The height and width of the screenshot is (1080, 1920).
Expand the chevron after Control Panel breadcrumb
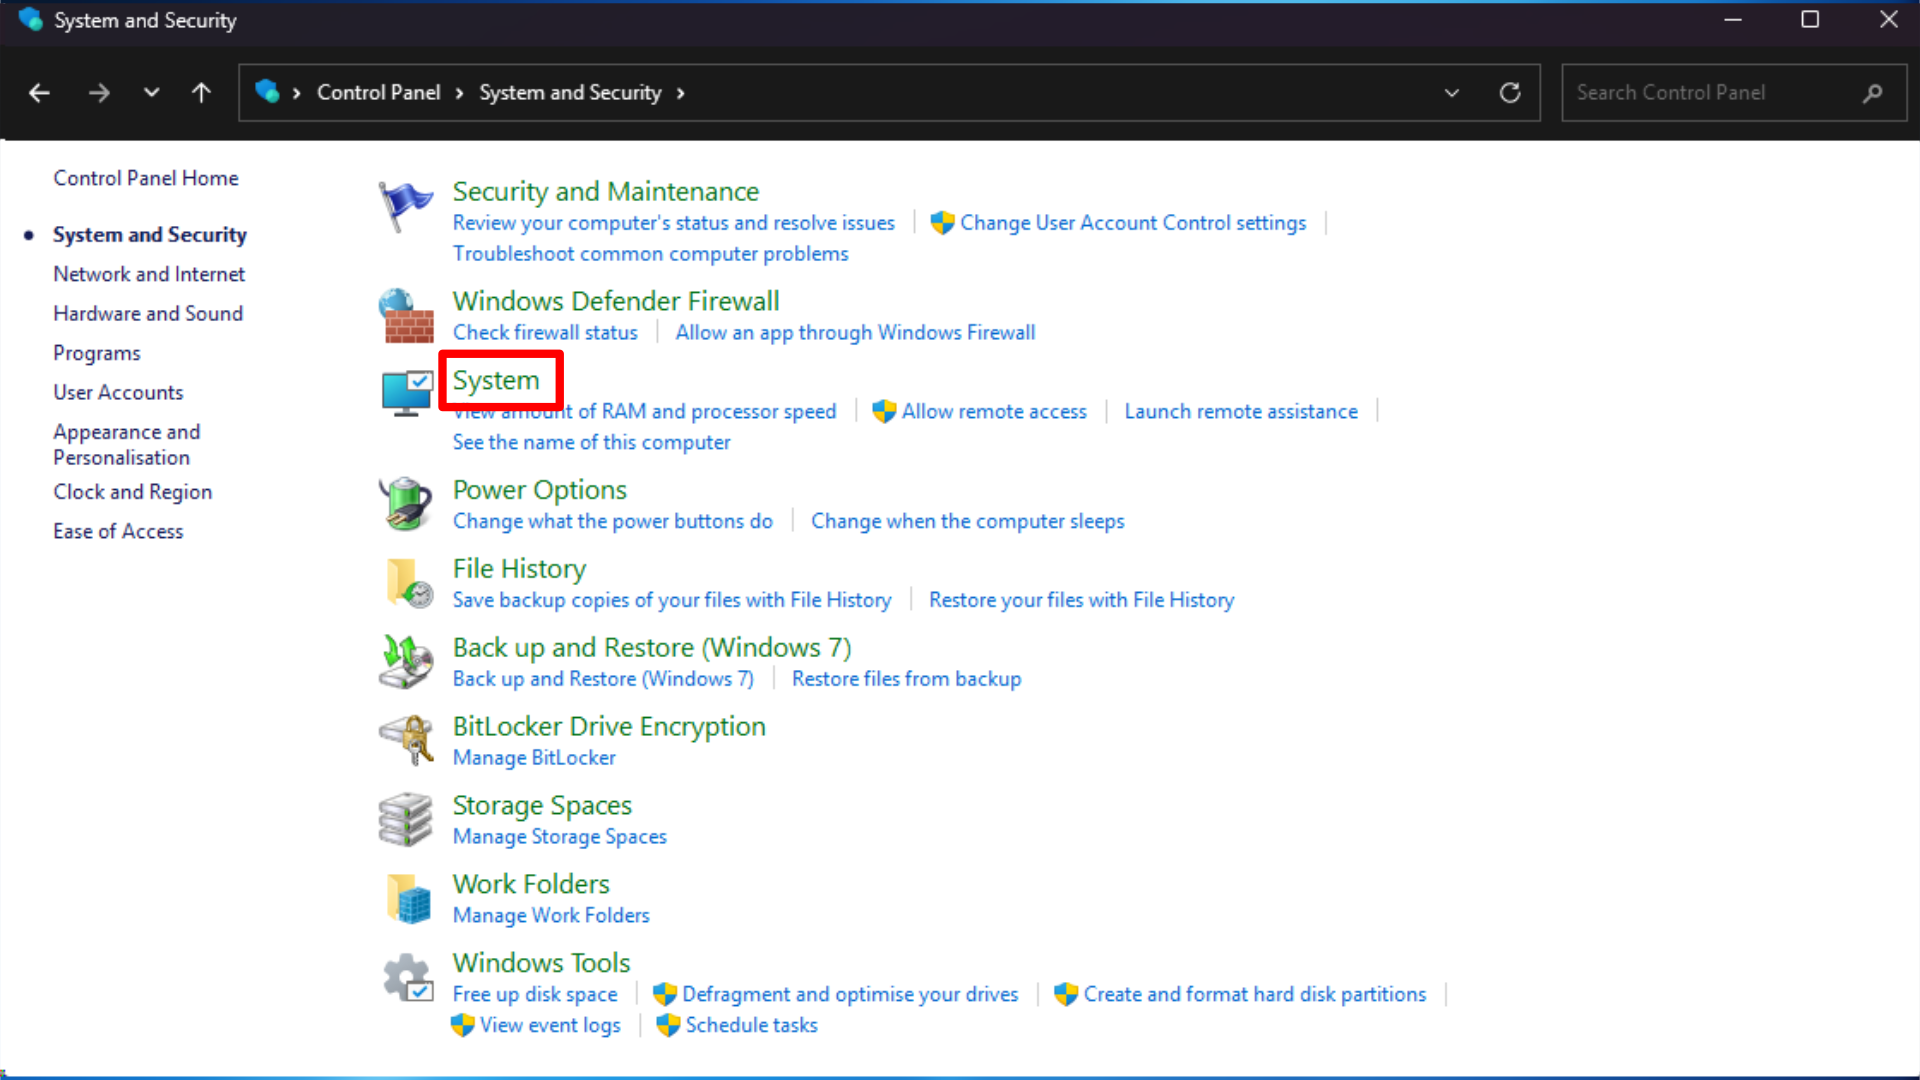[460, 93]
